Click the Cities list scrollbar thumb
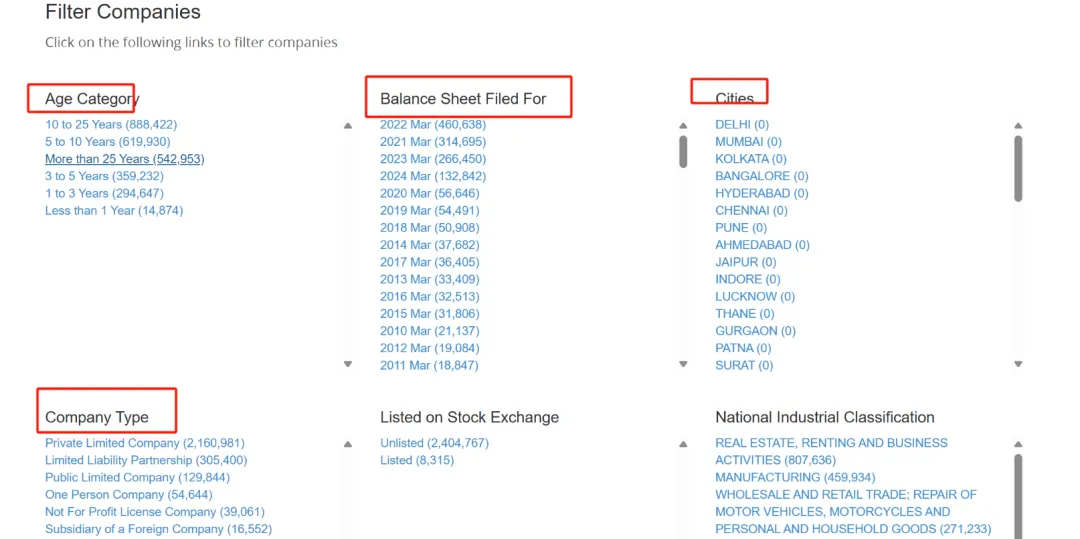 pos(1018,168)
